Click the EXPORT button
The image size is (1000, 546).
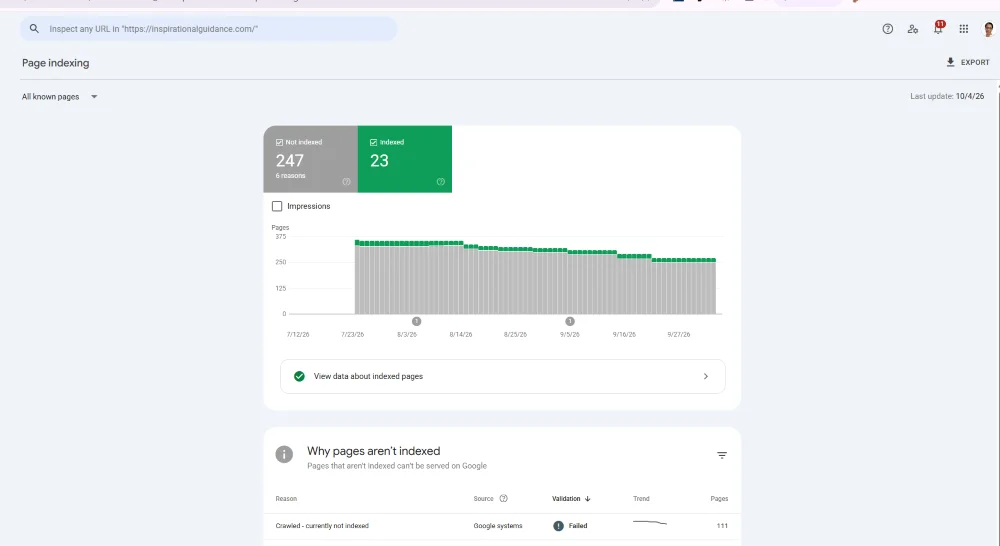(967, 62)
